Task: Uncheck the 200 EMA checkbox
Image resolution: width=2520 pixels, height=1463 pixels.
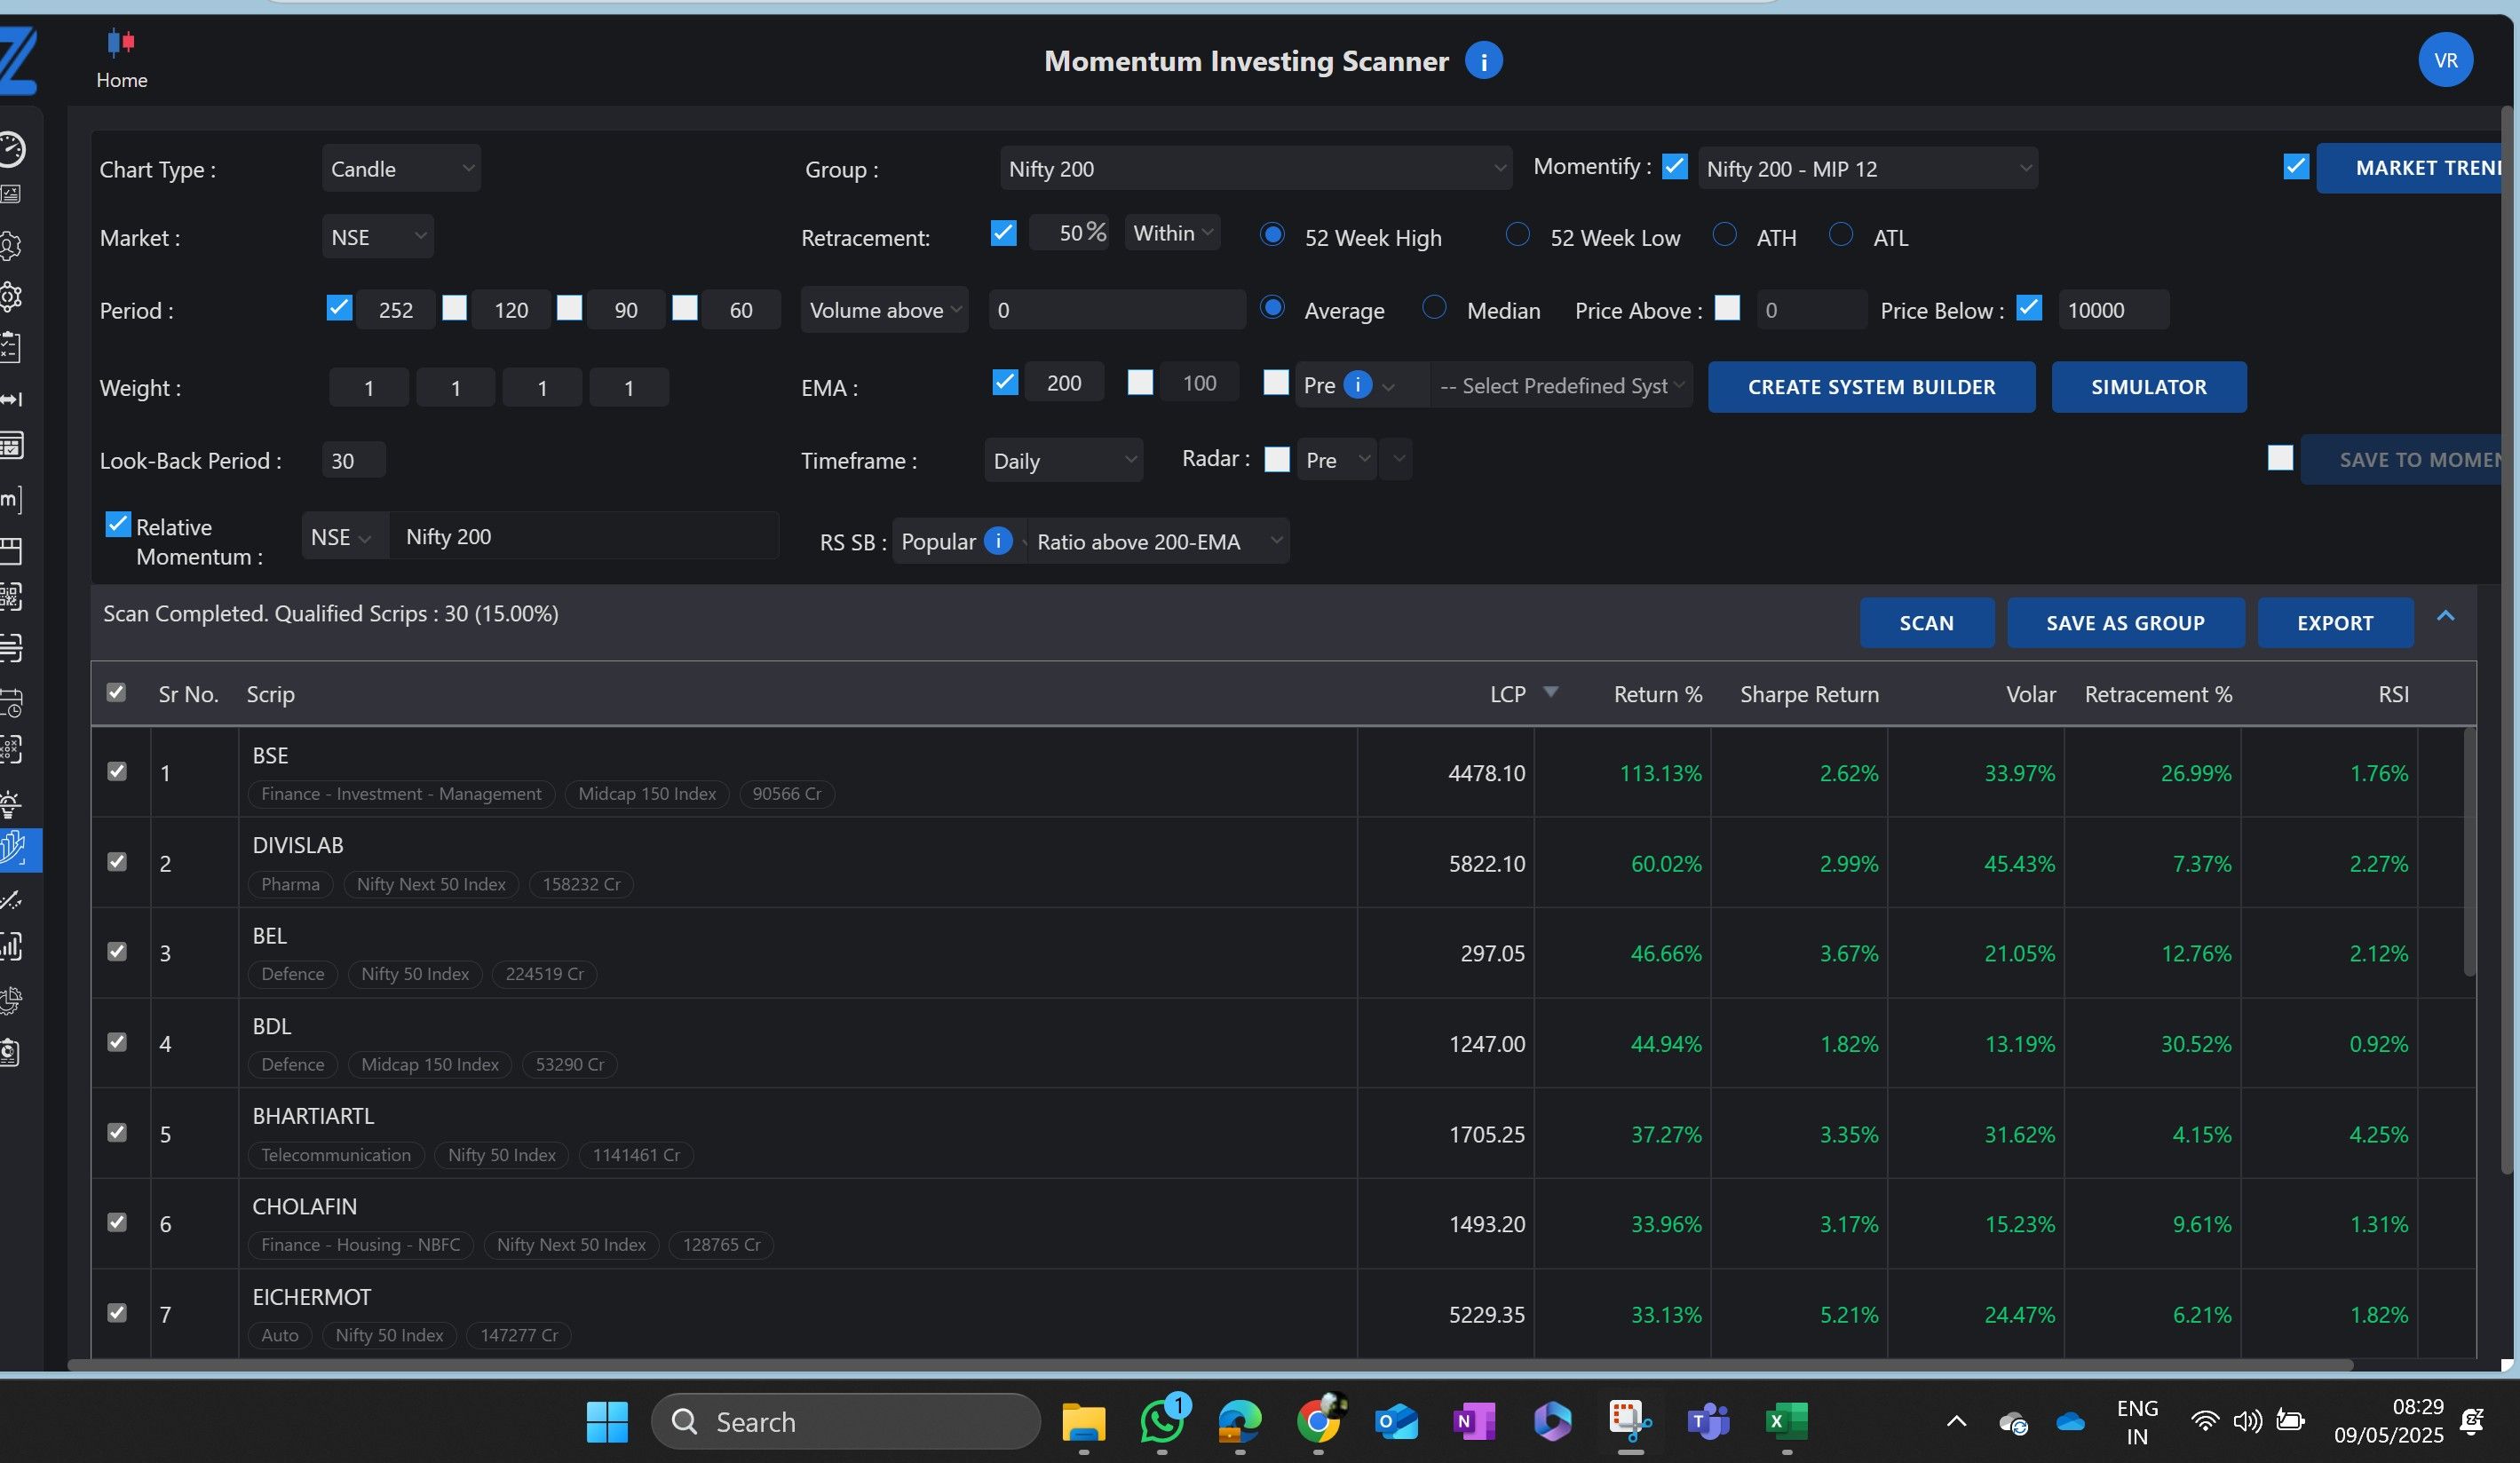Action: click(1005, 382)
